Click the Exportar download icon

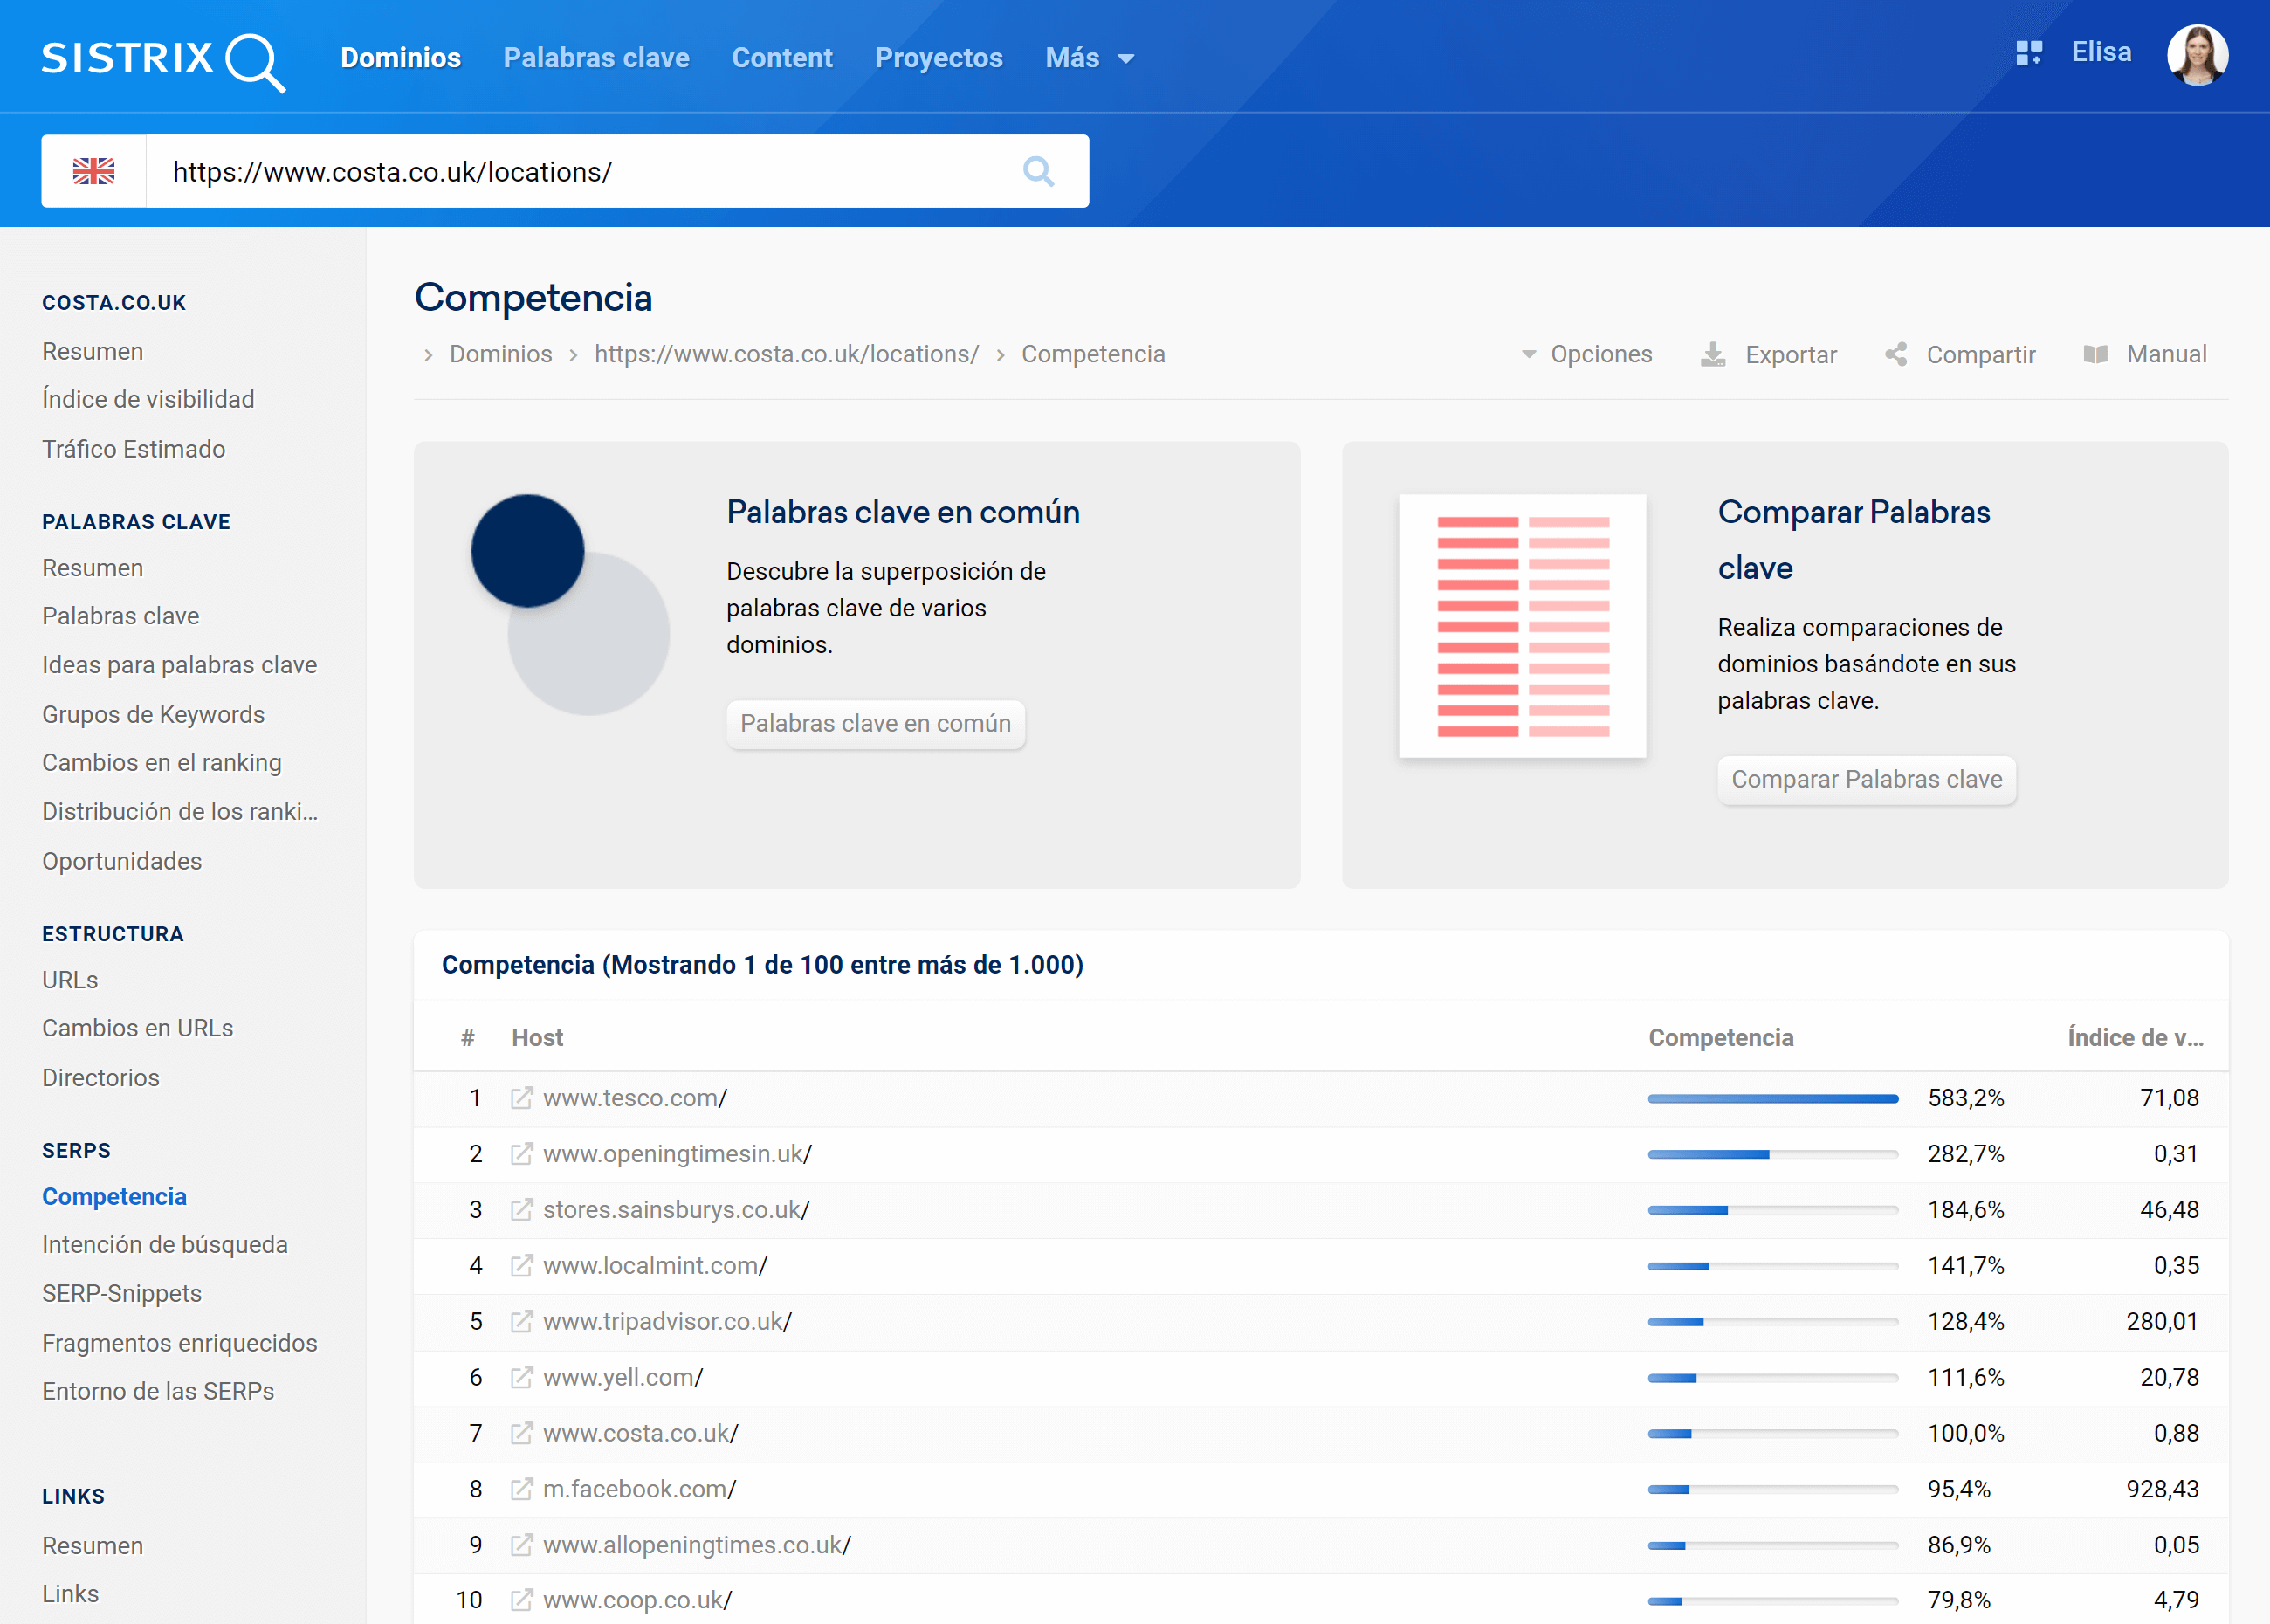point(1713,354)
